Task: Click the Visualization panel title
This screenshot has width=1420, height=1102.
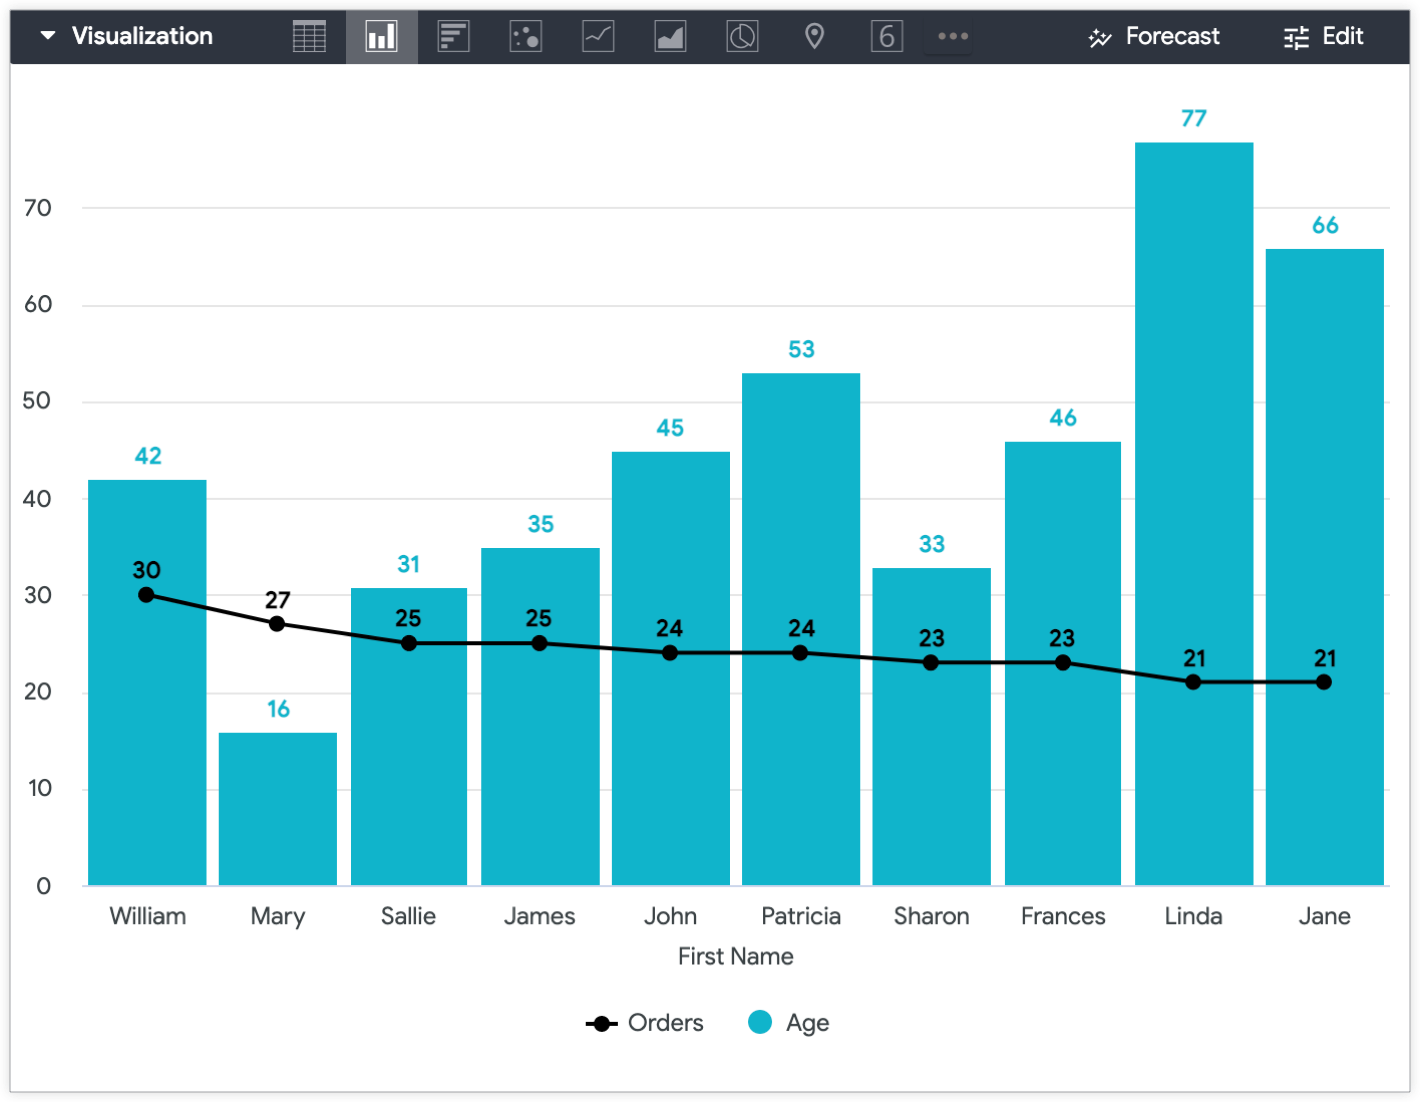Action: click(142, 36)
